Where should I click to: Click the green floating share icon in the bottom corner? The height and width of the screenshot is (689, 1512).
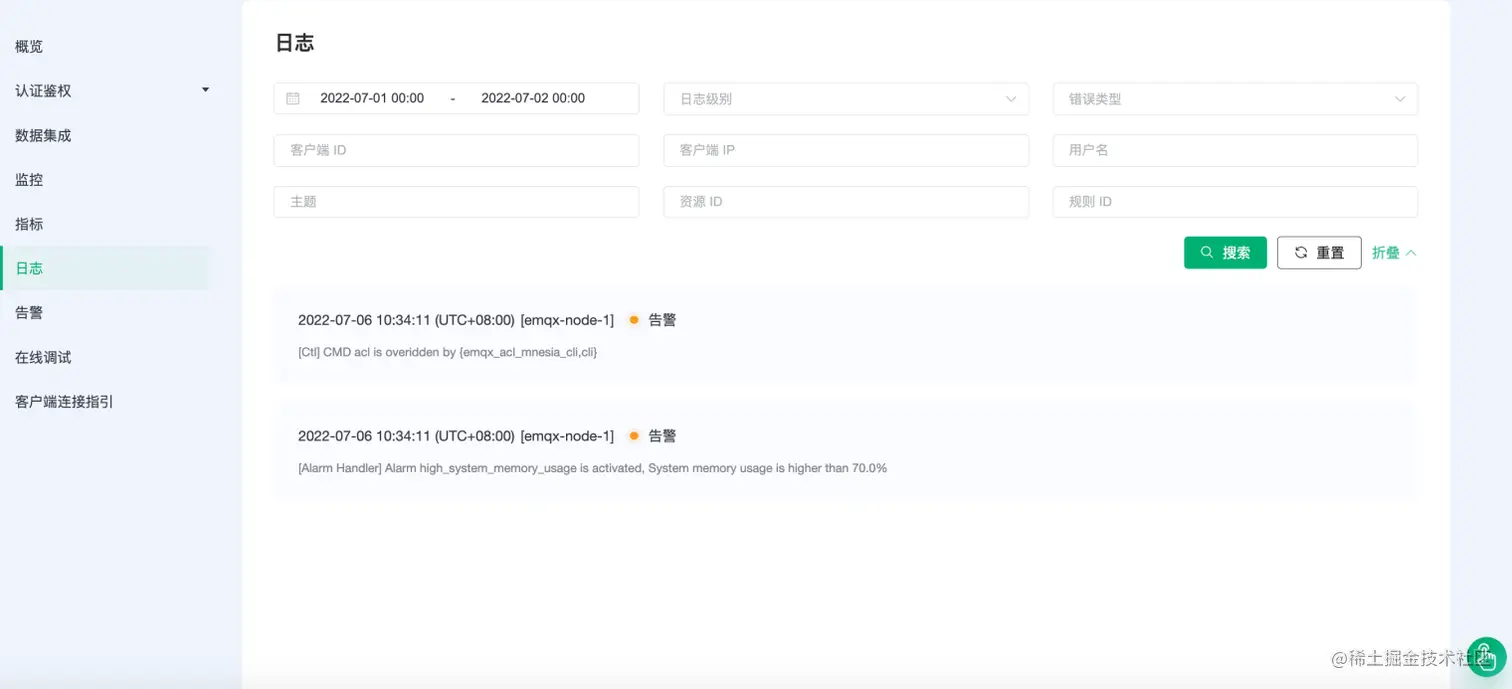(1486, 657)
